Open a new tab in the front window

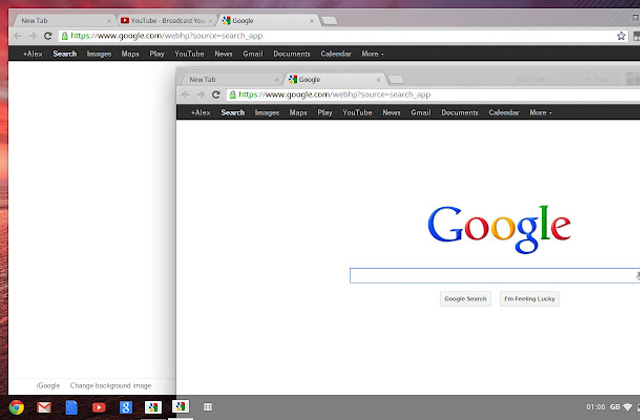coord(396,79)
